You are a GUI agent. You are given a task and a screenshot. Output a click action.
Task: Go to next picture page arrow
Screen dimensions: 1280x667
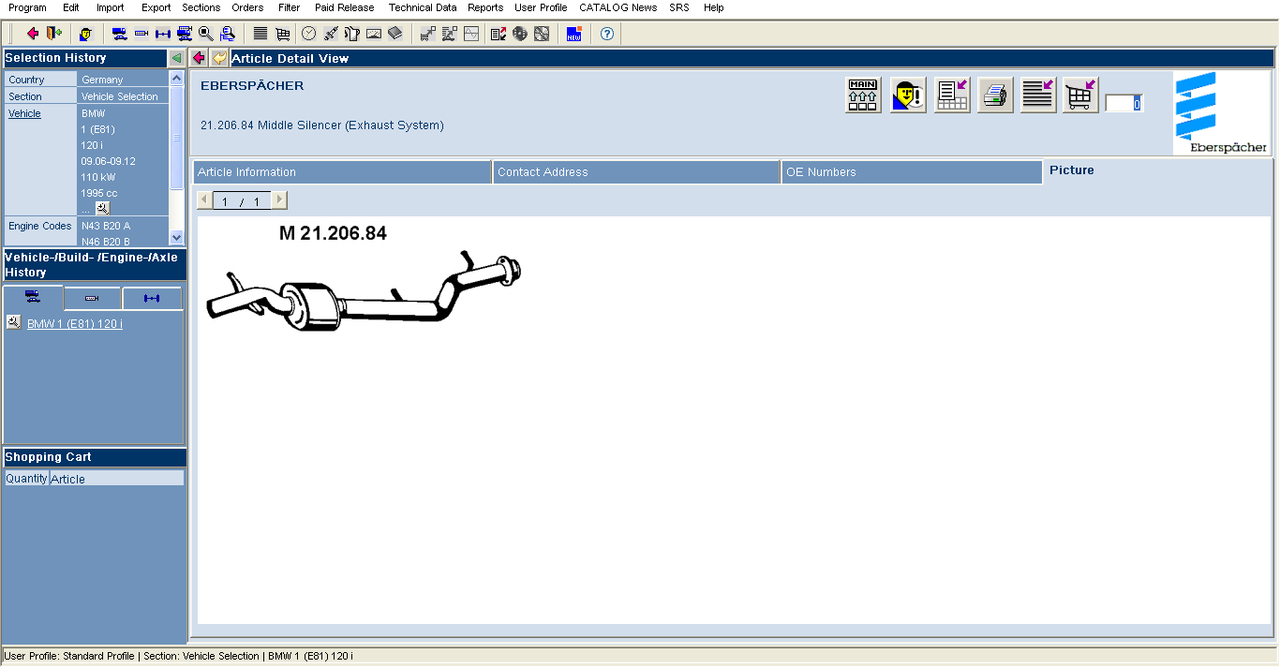pos(279,201)
